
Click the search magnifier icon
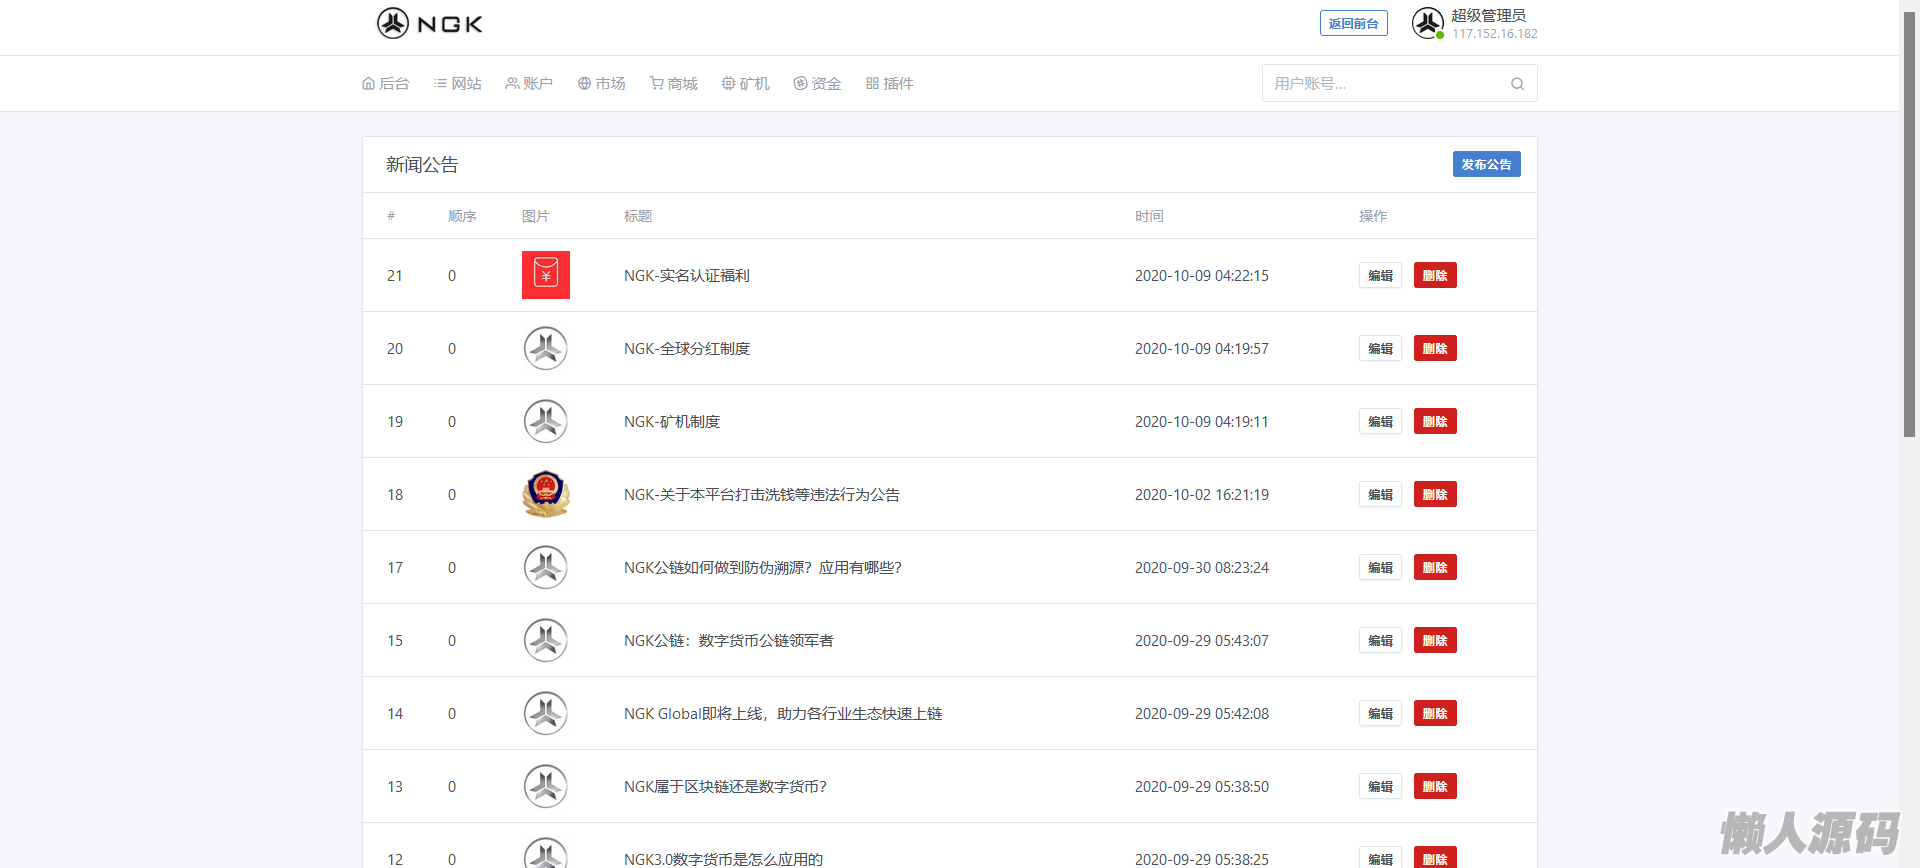coord(1517,84)
